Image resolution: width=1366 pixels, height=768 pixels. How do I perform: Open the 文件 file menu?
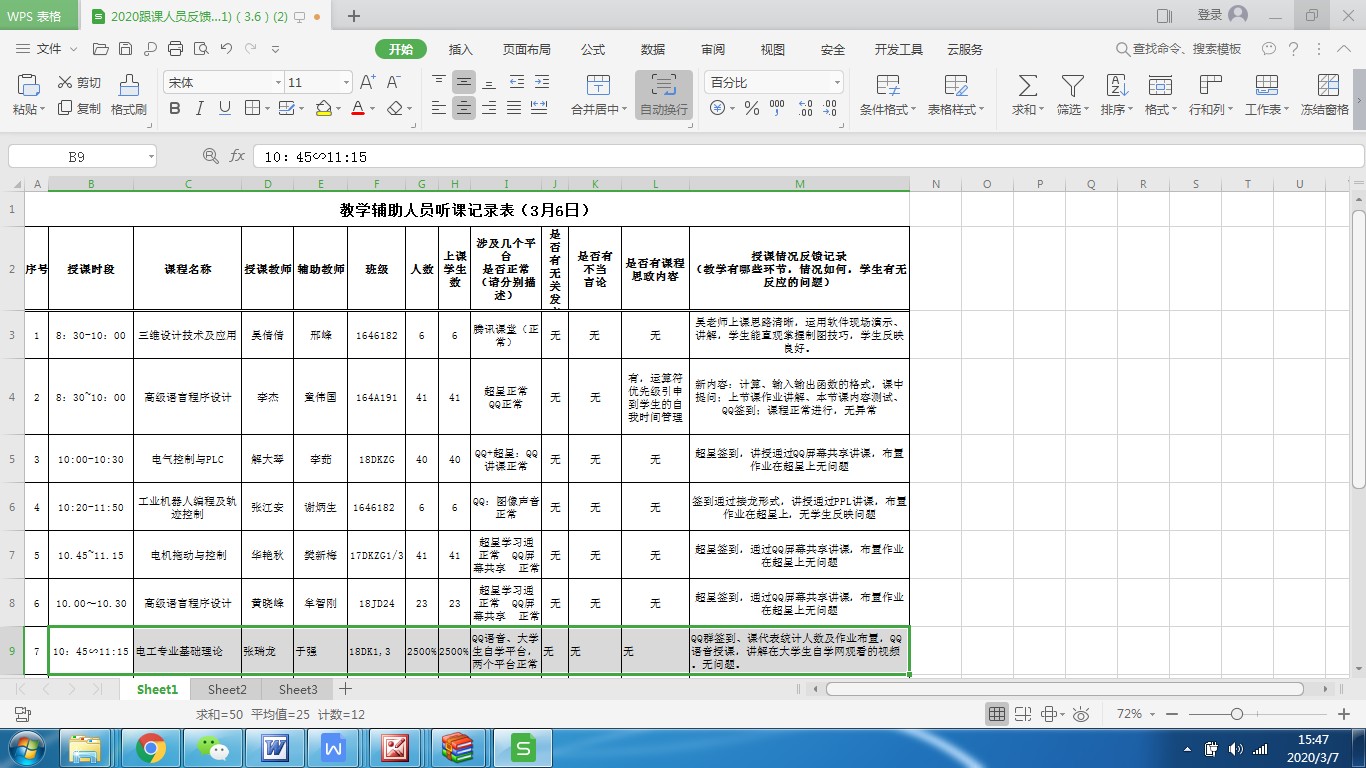[47, 49]
